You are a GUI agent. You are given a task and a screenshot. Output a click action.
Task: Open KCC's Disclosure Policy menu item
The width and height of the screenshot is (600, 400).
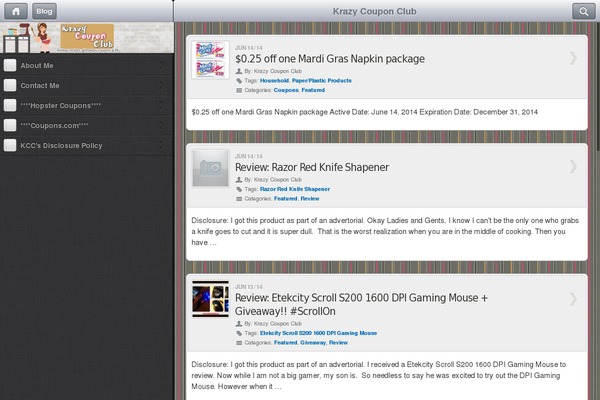tap(87, 145)
